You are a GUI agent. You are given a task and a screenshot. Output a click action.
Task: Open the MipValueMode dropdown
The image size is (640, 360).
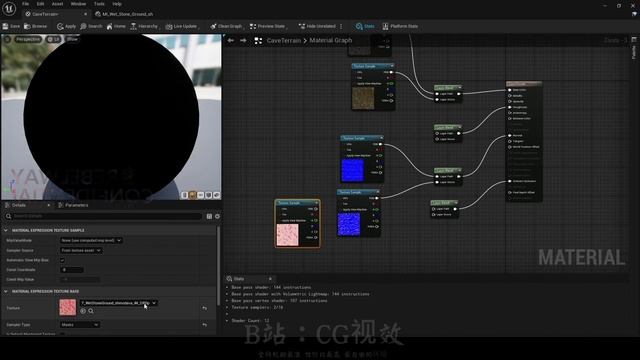pos(91,240)
